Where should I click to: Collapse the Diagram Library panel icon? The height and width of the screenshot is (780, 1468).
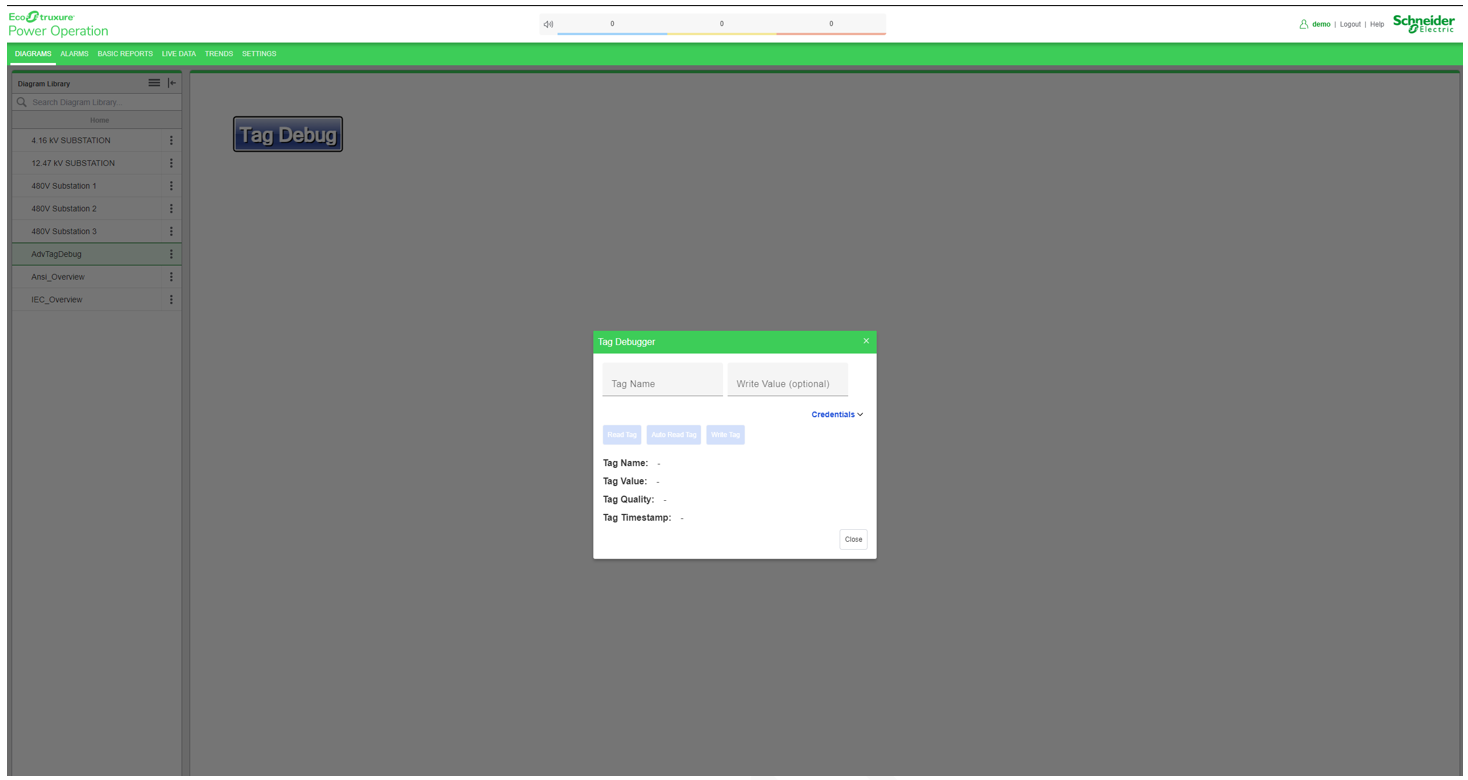pyautogui.click(x=172, y=83)
